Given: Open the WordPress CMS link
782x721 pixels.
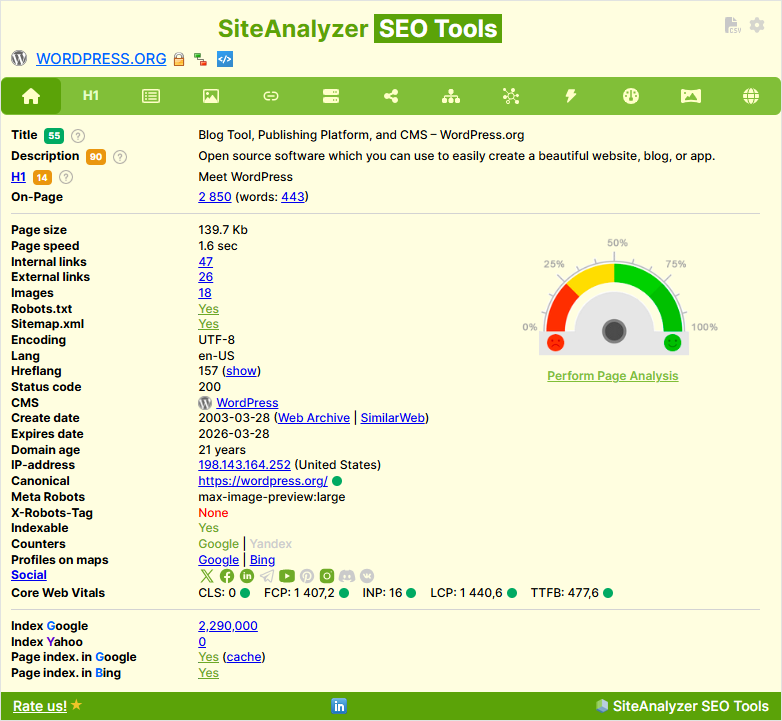Looking at the screenshot, I should coord(247,403).
